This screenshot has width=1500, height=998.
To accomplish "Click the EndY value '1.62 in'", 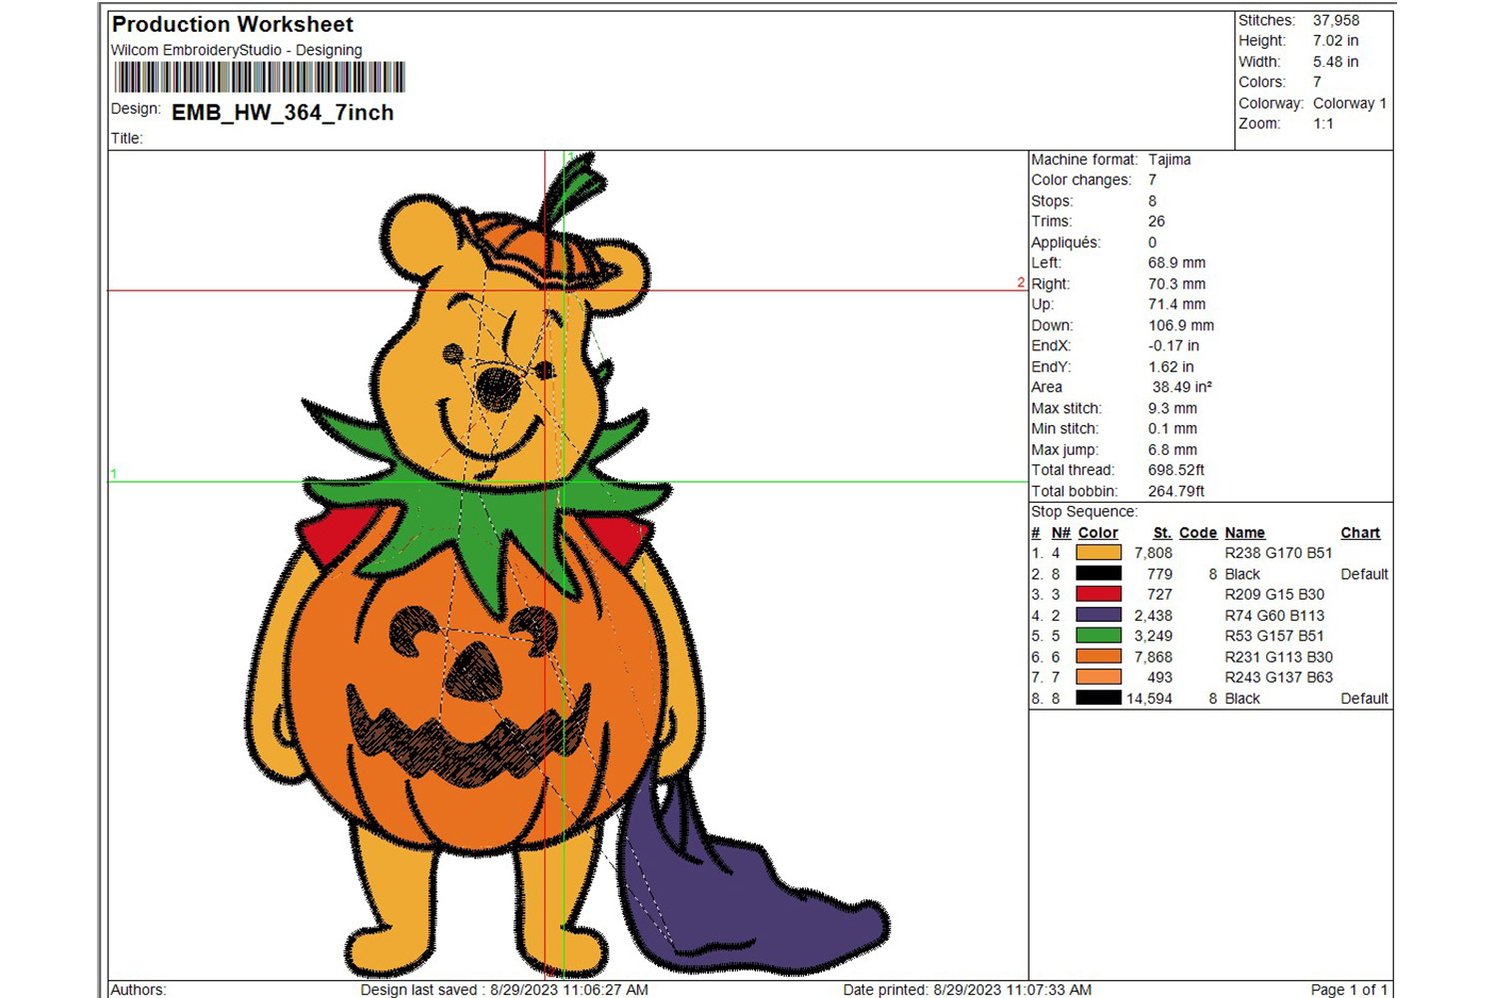I will pos(1171,367).
